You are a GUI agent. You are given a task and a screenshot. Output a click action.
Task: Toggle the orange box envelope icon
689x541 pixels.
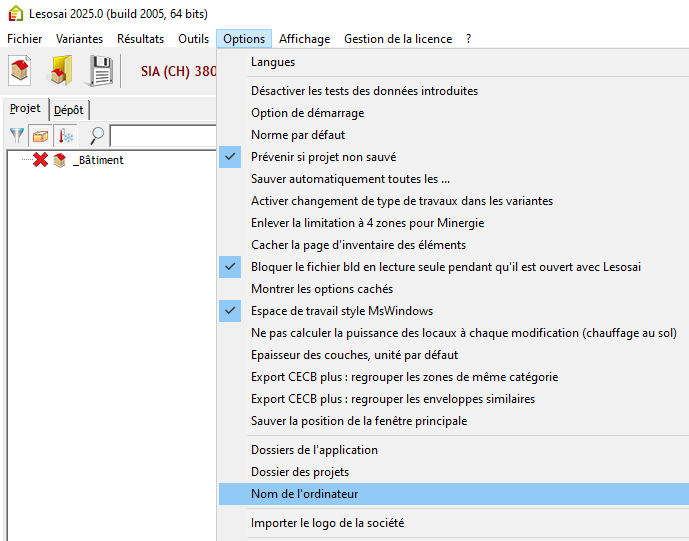click(x=41, y=135)
